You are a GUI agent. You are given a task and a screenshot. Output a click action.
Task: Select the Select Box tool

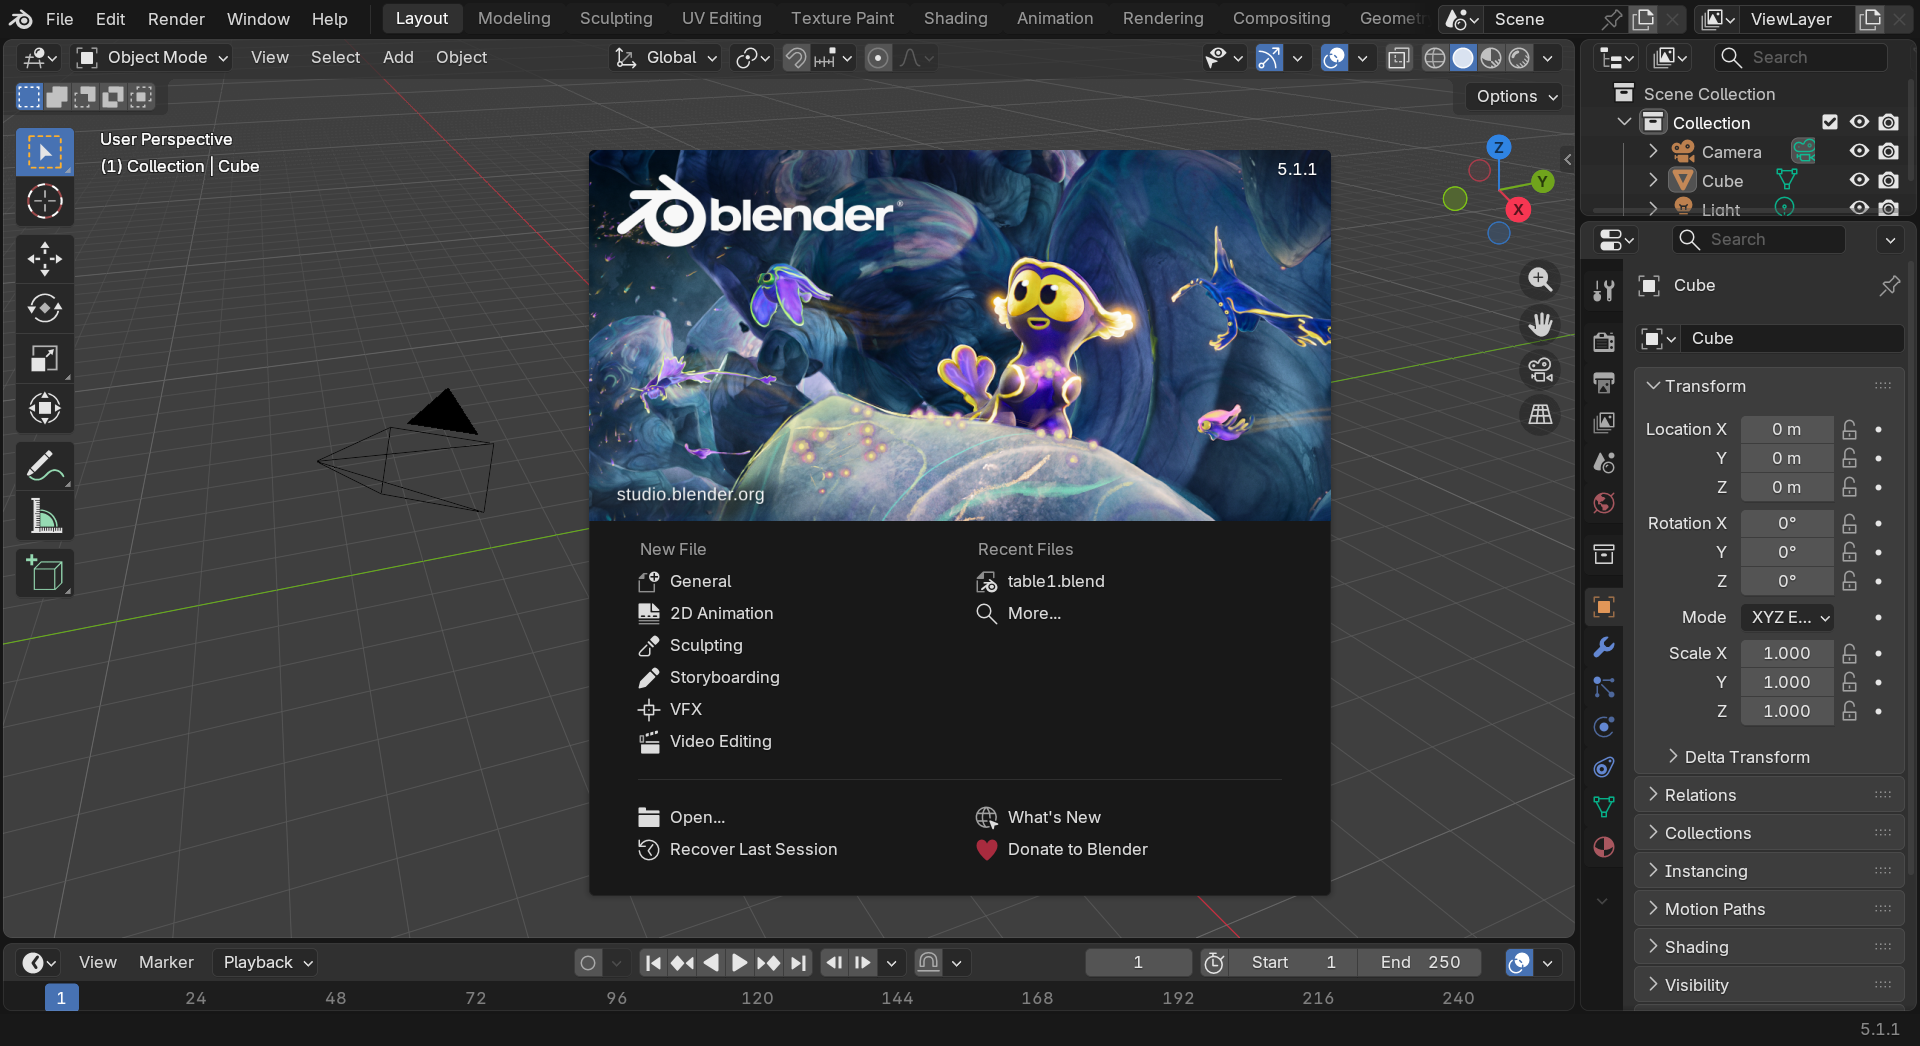click(45, 152)
